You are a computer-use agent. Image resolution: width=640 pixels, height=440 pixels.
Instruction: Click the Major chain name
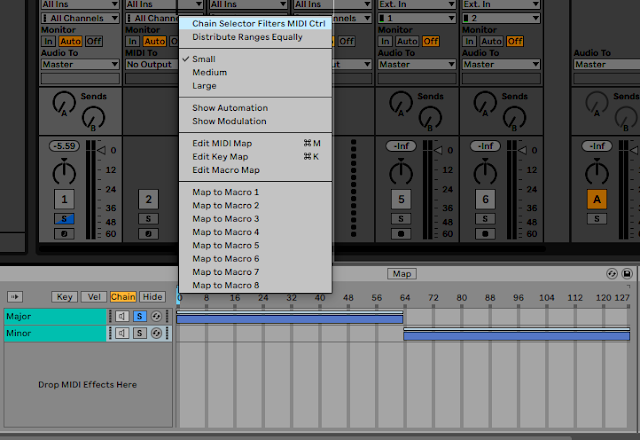coord(55,316)
